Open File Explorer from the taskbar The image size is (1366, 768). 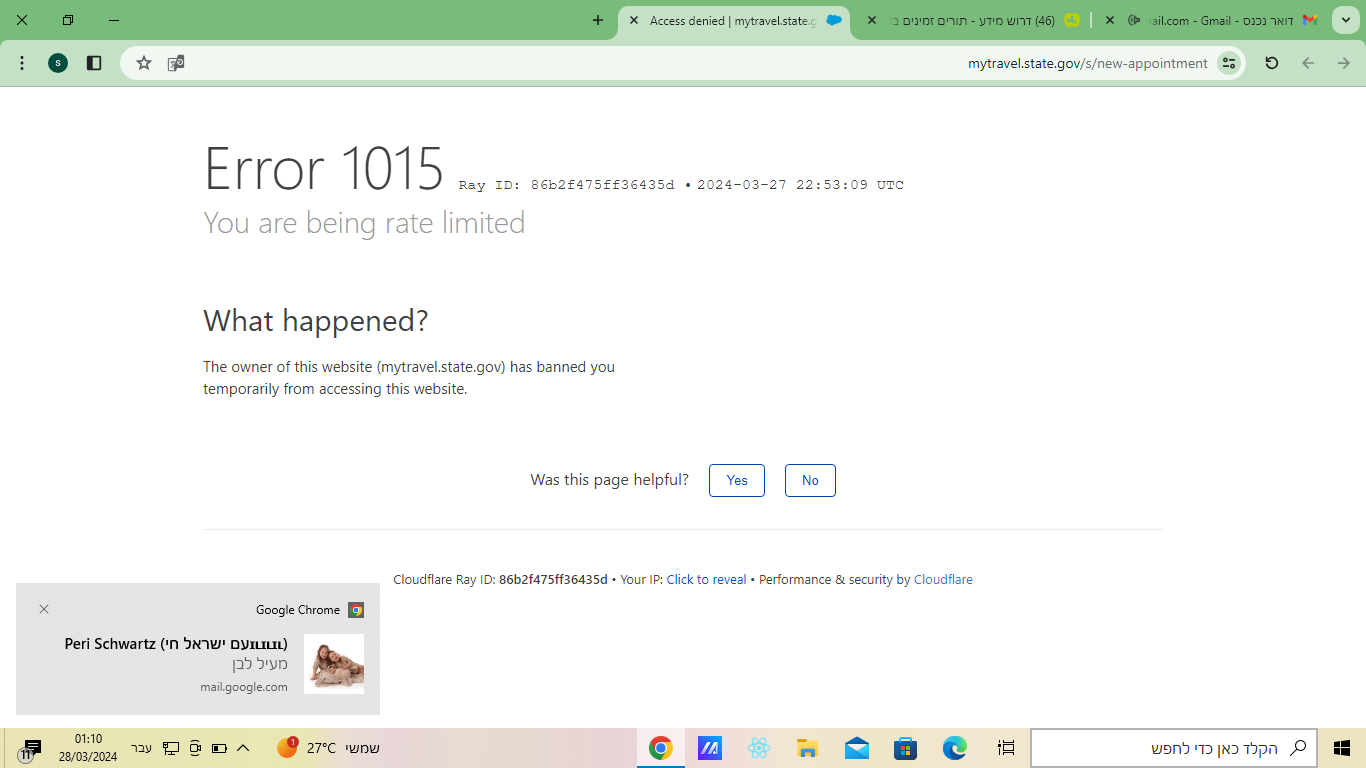pos(808,748)
